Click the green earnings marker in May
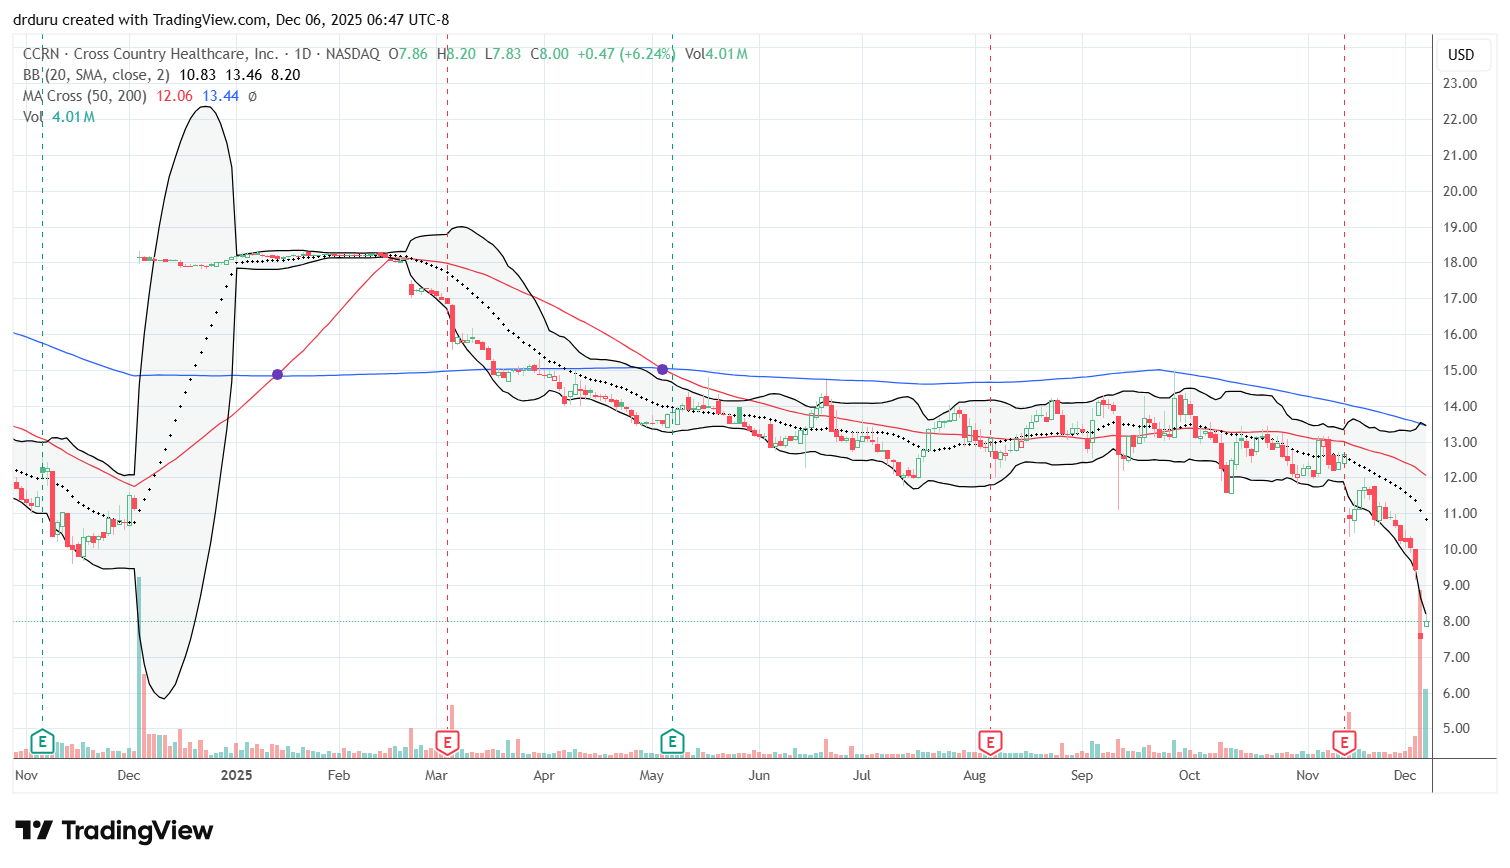Screen dimensions: 1510x868 tap(672, 742)
